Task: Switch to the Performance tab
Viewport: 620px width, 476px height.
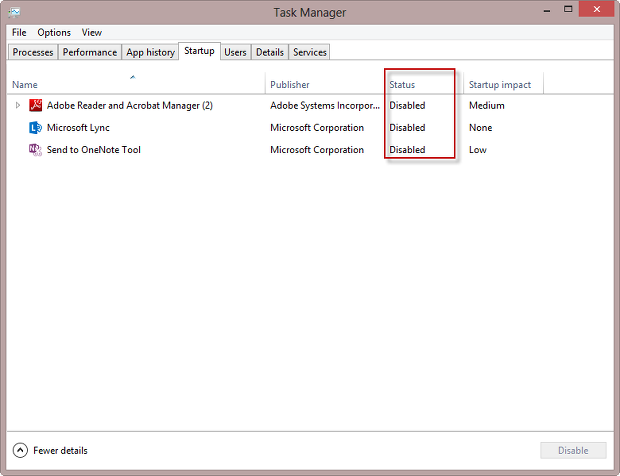Action: coord(90,52)
